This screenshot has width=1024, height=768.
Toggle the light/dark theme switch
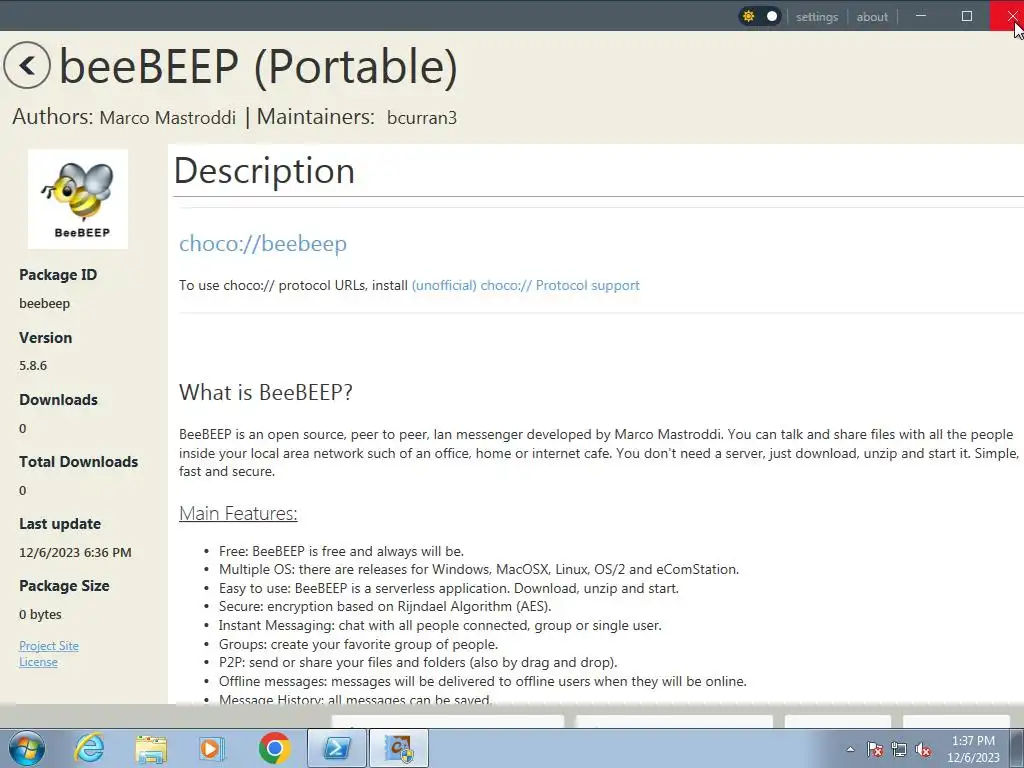point(760,16)
